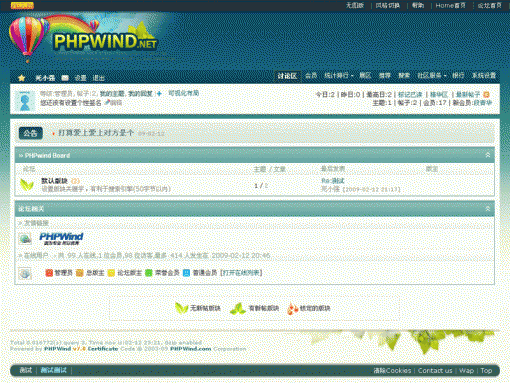Click the orange RSS feed icon
Screen dimensions: 510x383
click(486, 95)
